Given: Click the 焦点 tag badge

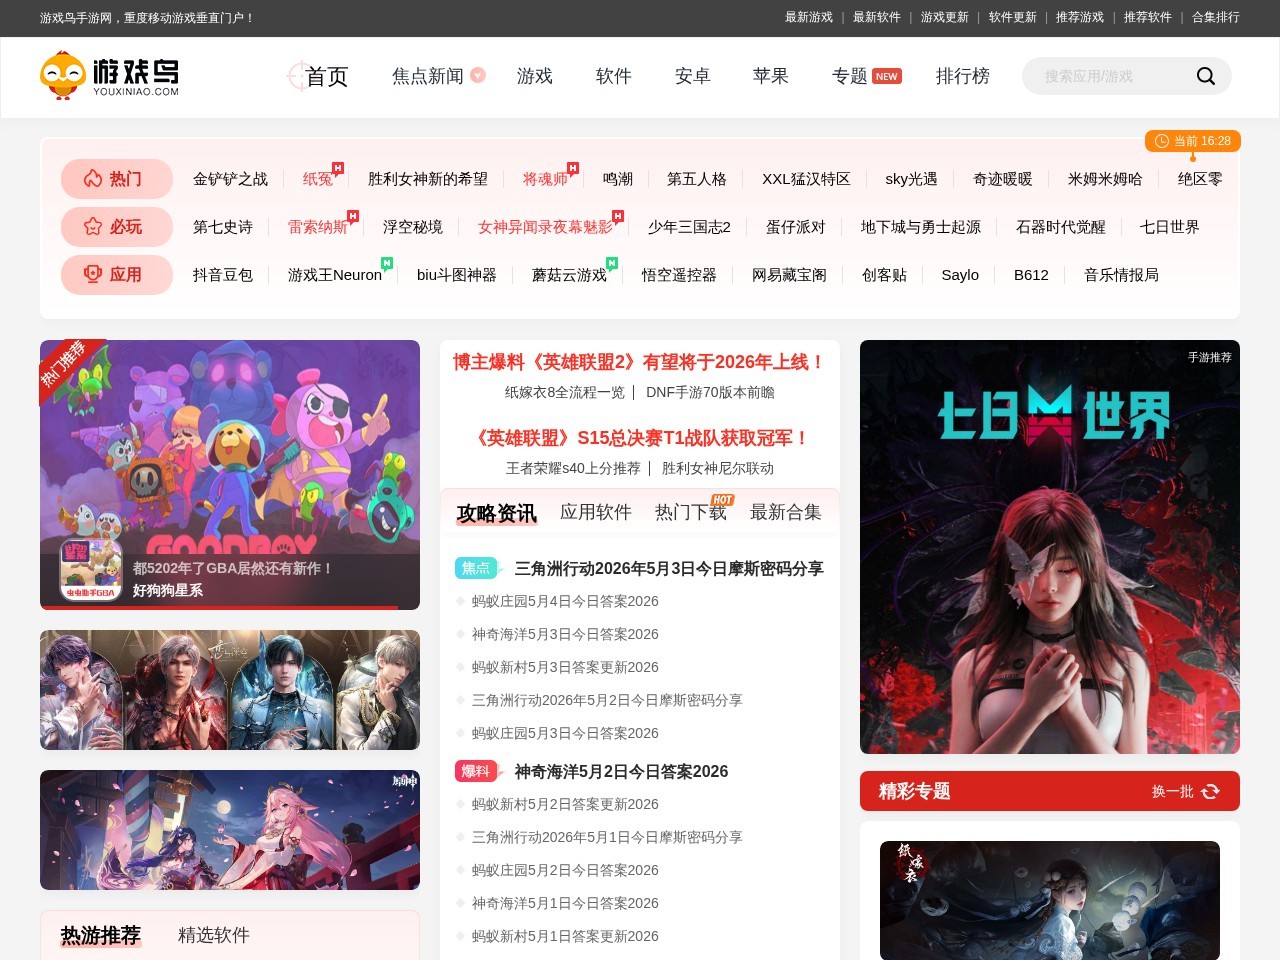Looking at the screenshot, I should pos(476,568).
